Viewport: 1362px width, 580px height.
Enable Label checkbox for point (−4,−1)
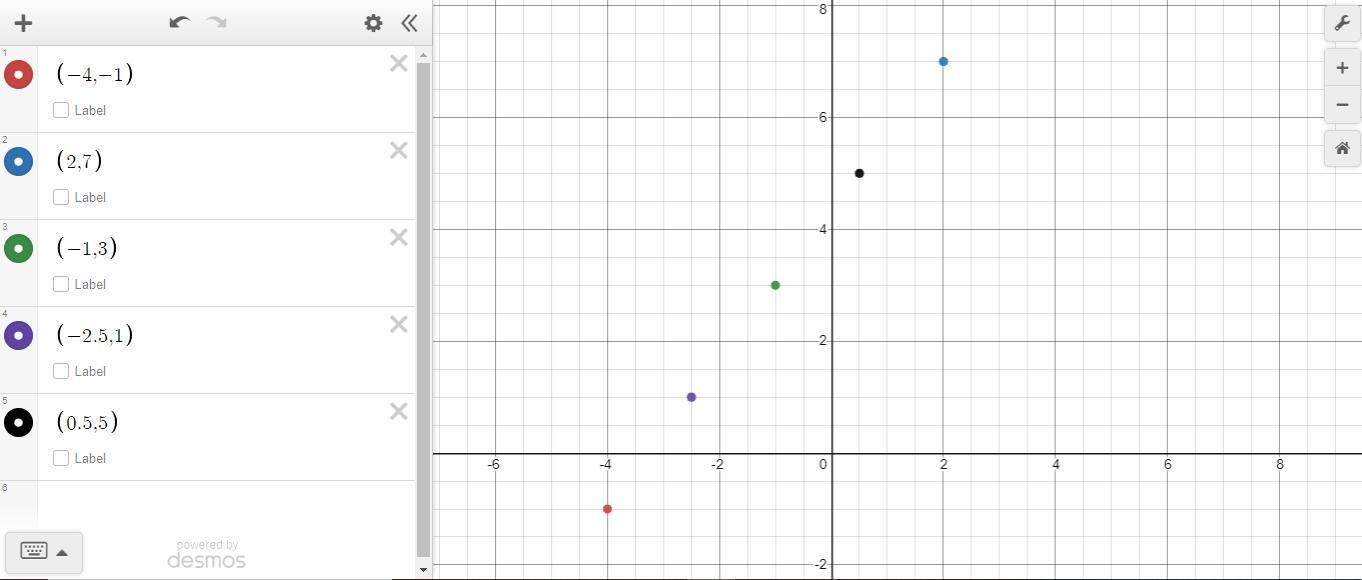coord(61,110)
